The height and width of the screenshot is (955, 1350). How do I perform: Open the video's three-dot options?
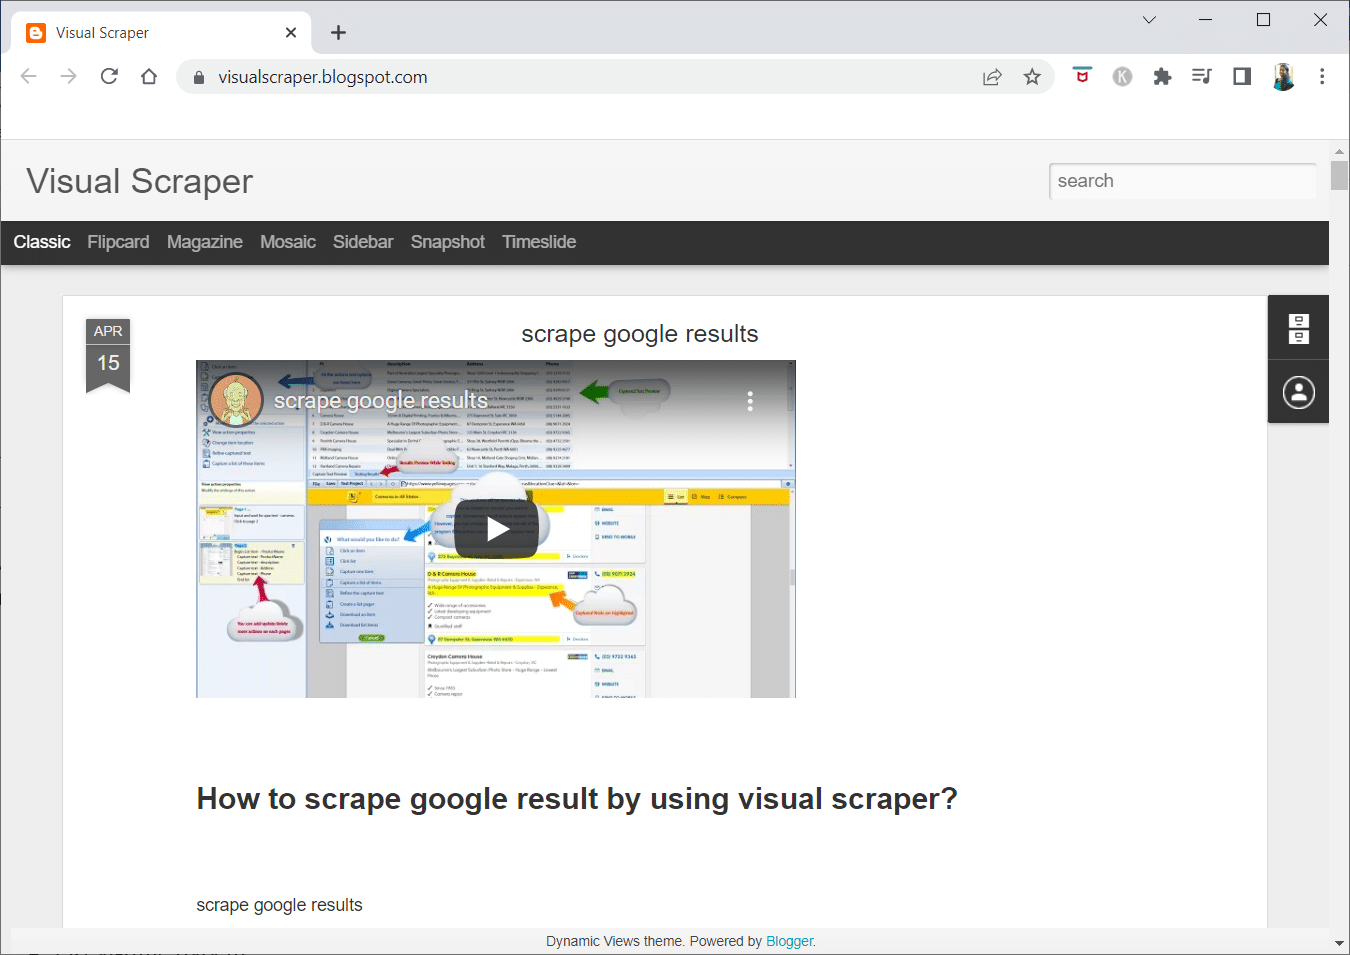click(750, 401)
